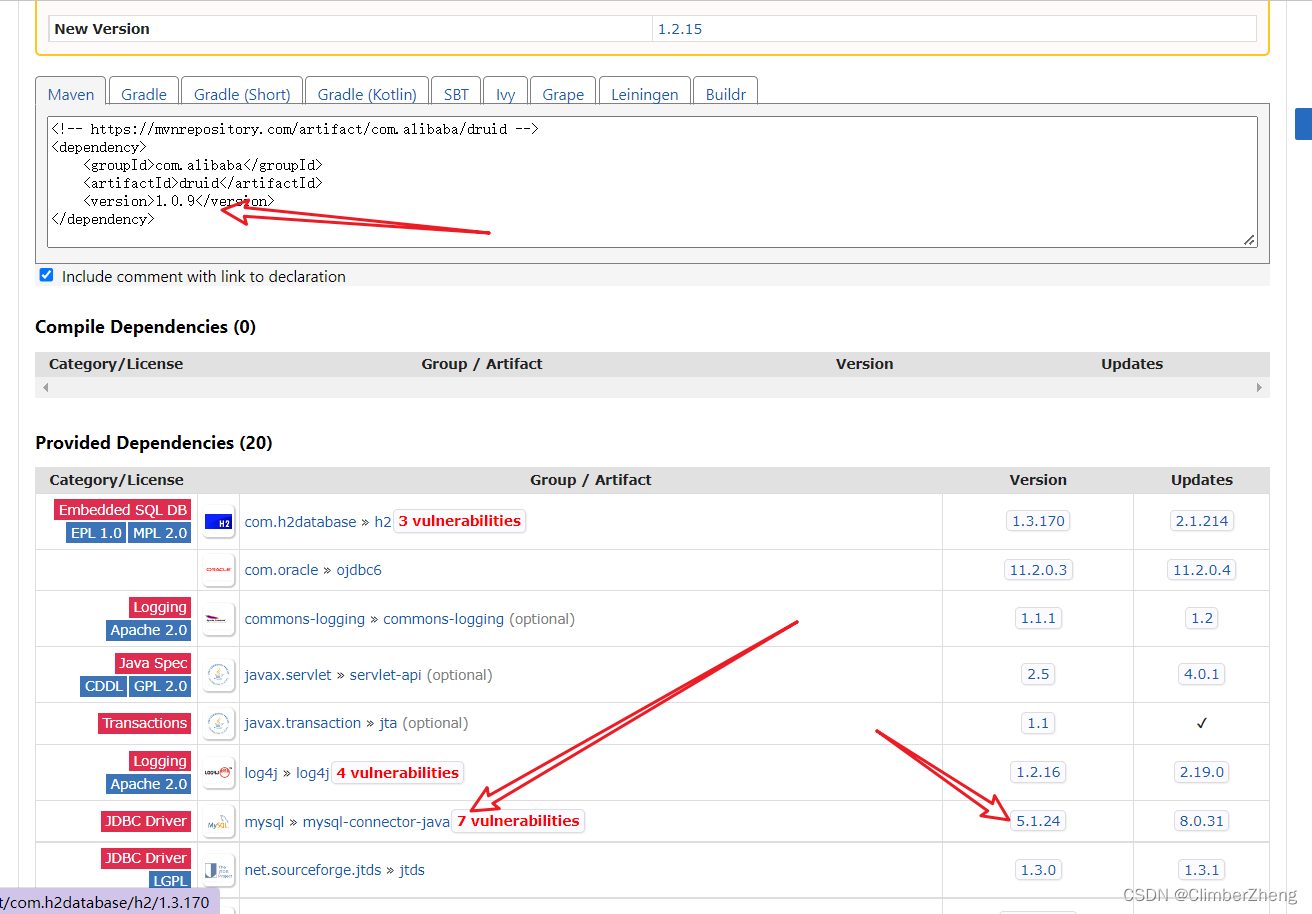Screen dimensions: 1312x914
Task: Click the Oracle ojdbc6 logo icon
Action: point(218,570)
